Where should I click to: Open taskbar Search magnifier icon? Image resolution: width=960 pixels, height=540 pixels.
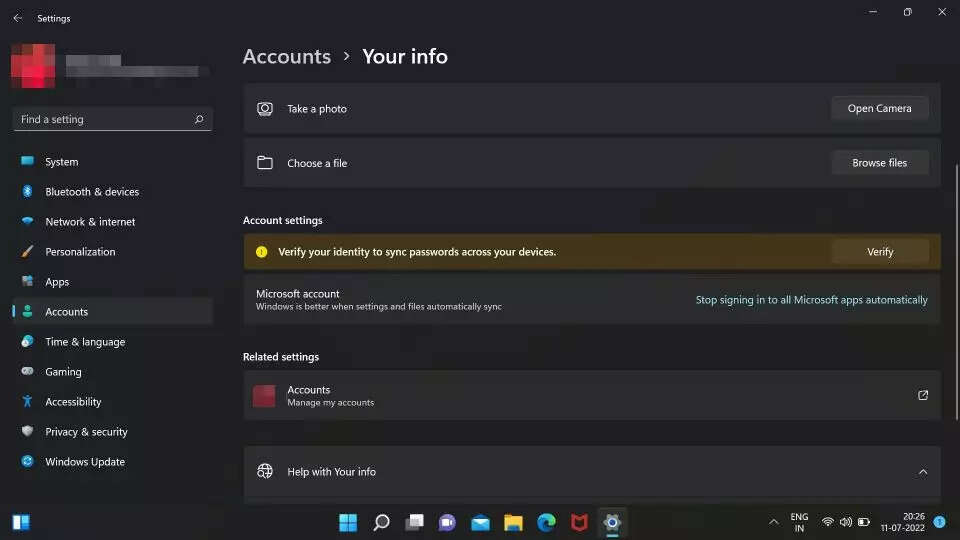tap(381, 522)
